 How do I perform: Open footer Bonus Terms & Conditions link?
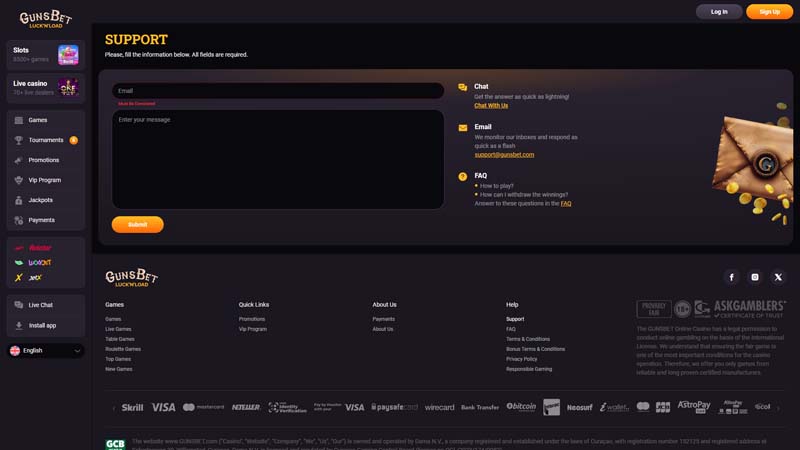click(535, 349)
